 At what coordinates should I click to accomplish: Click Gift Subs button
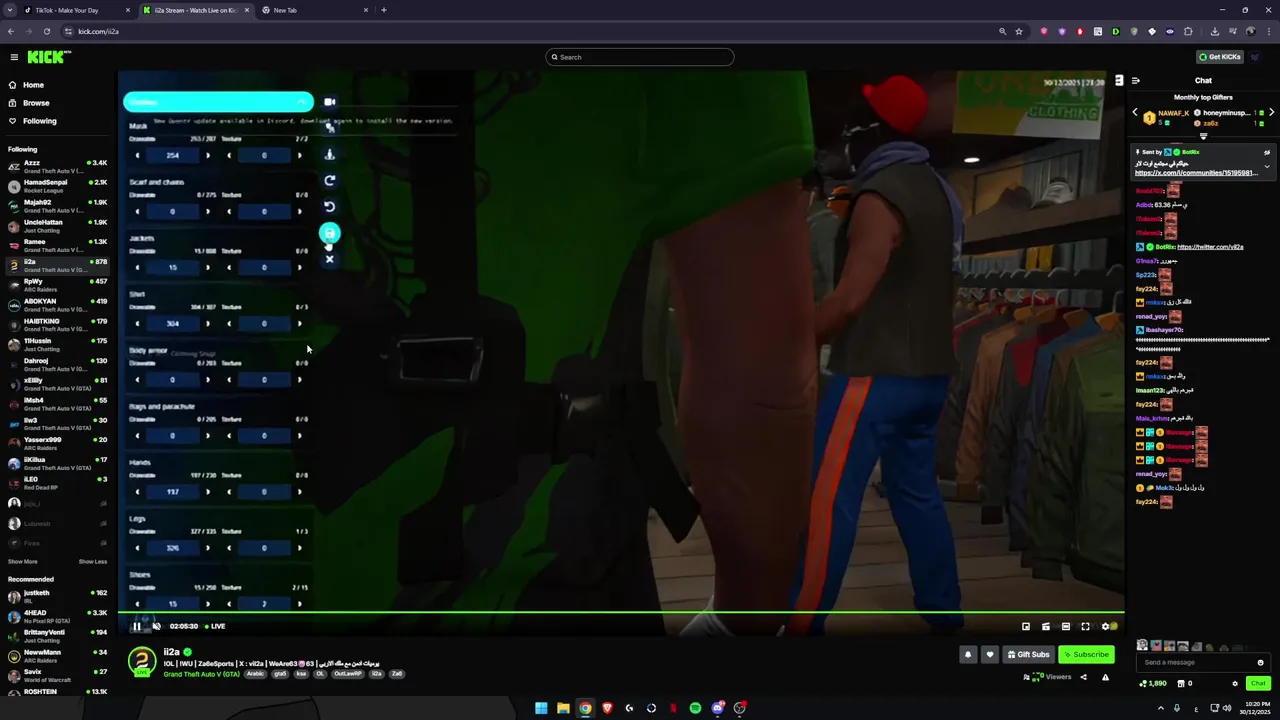coord(1029,655)
